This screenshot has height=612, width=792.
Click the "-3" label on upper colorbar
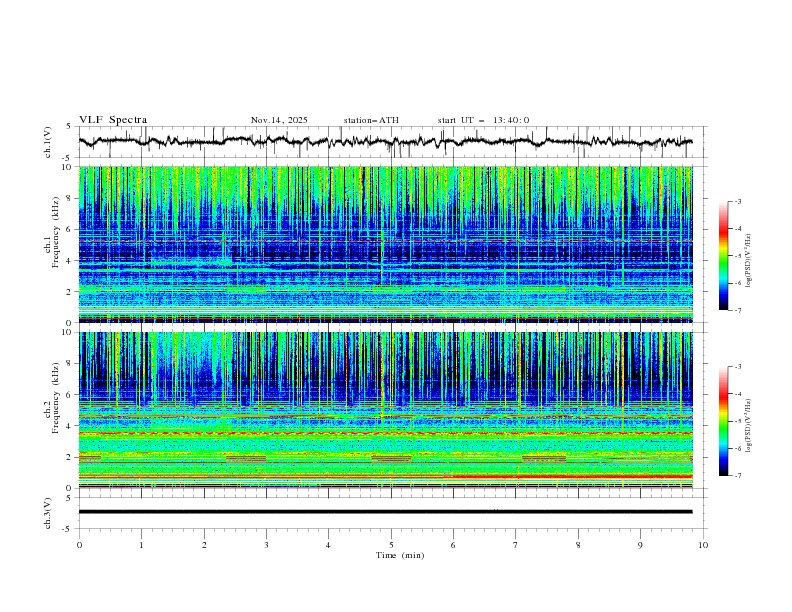(x=738, y=201)
